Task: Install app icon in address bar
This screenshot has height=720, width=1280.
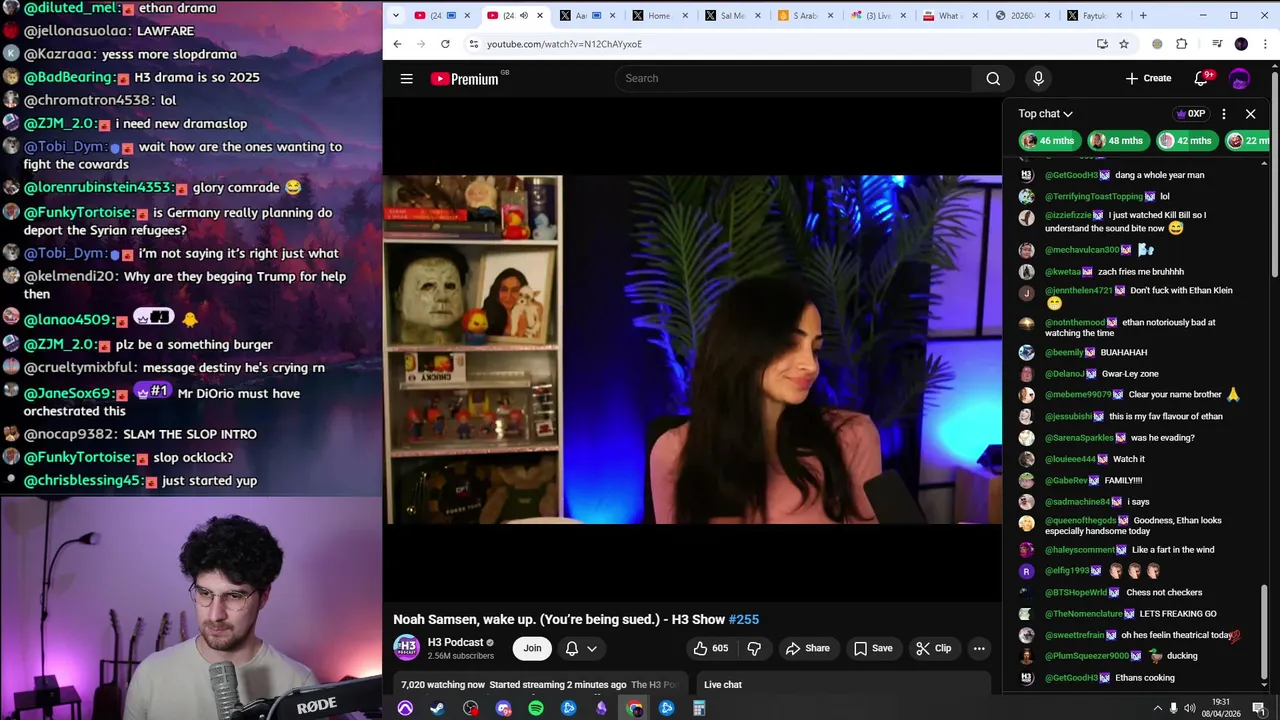Action: pyautogui.click(x=1102, y=44)
